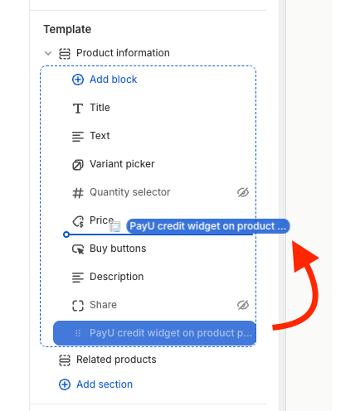Viewport: 360px width, 411px height.
Task: Click the Add section plus icon
Action: (65, 385)
